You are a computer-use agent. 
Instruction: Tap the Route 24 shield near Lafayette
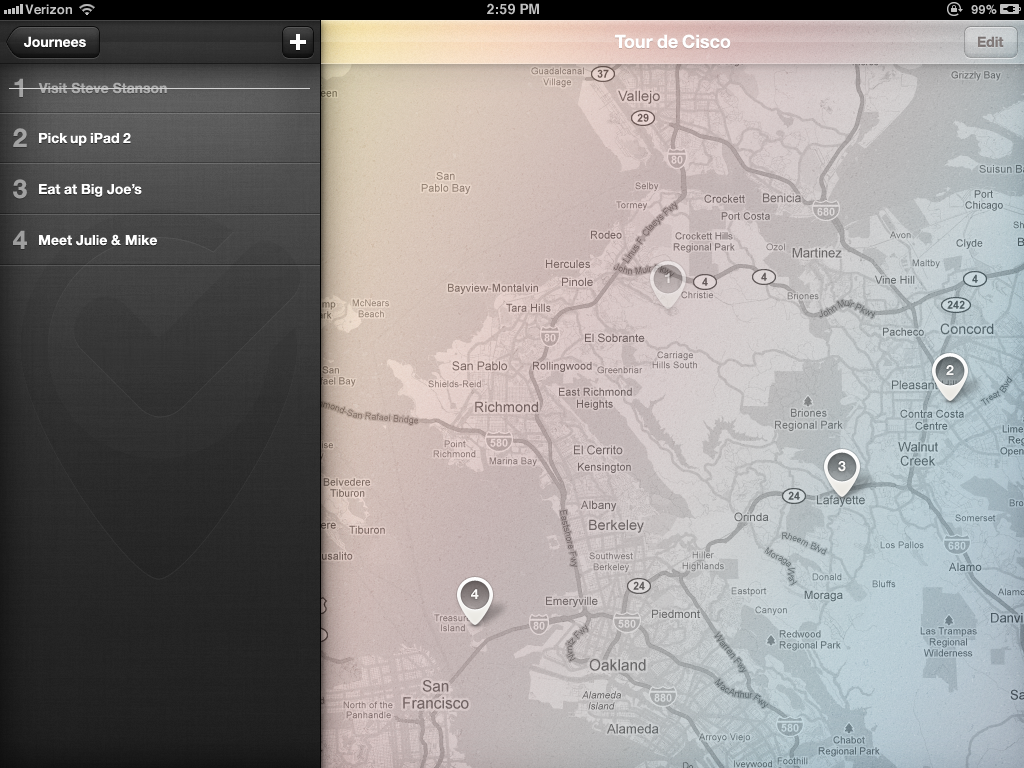(x=793, y=496)
